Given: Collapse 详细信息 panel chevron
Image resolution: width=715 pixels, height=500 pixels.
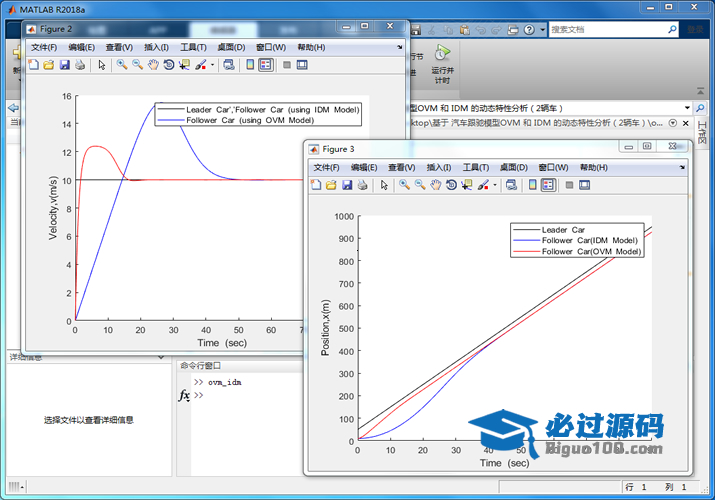Looking at the screenshot, I should (161, 357).
